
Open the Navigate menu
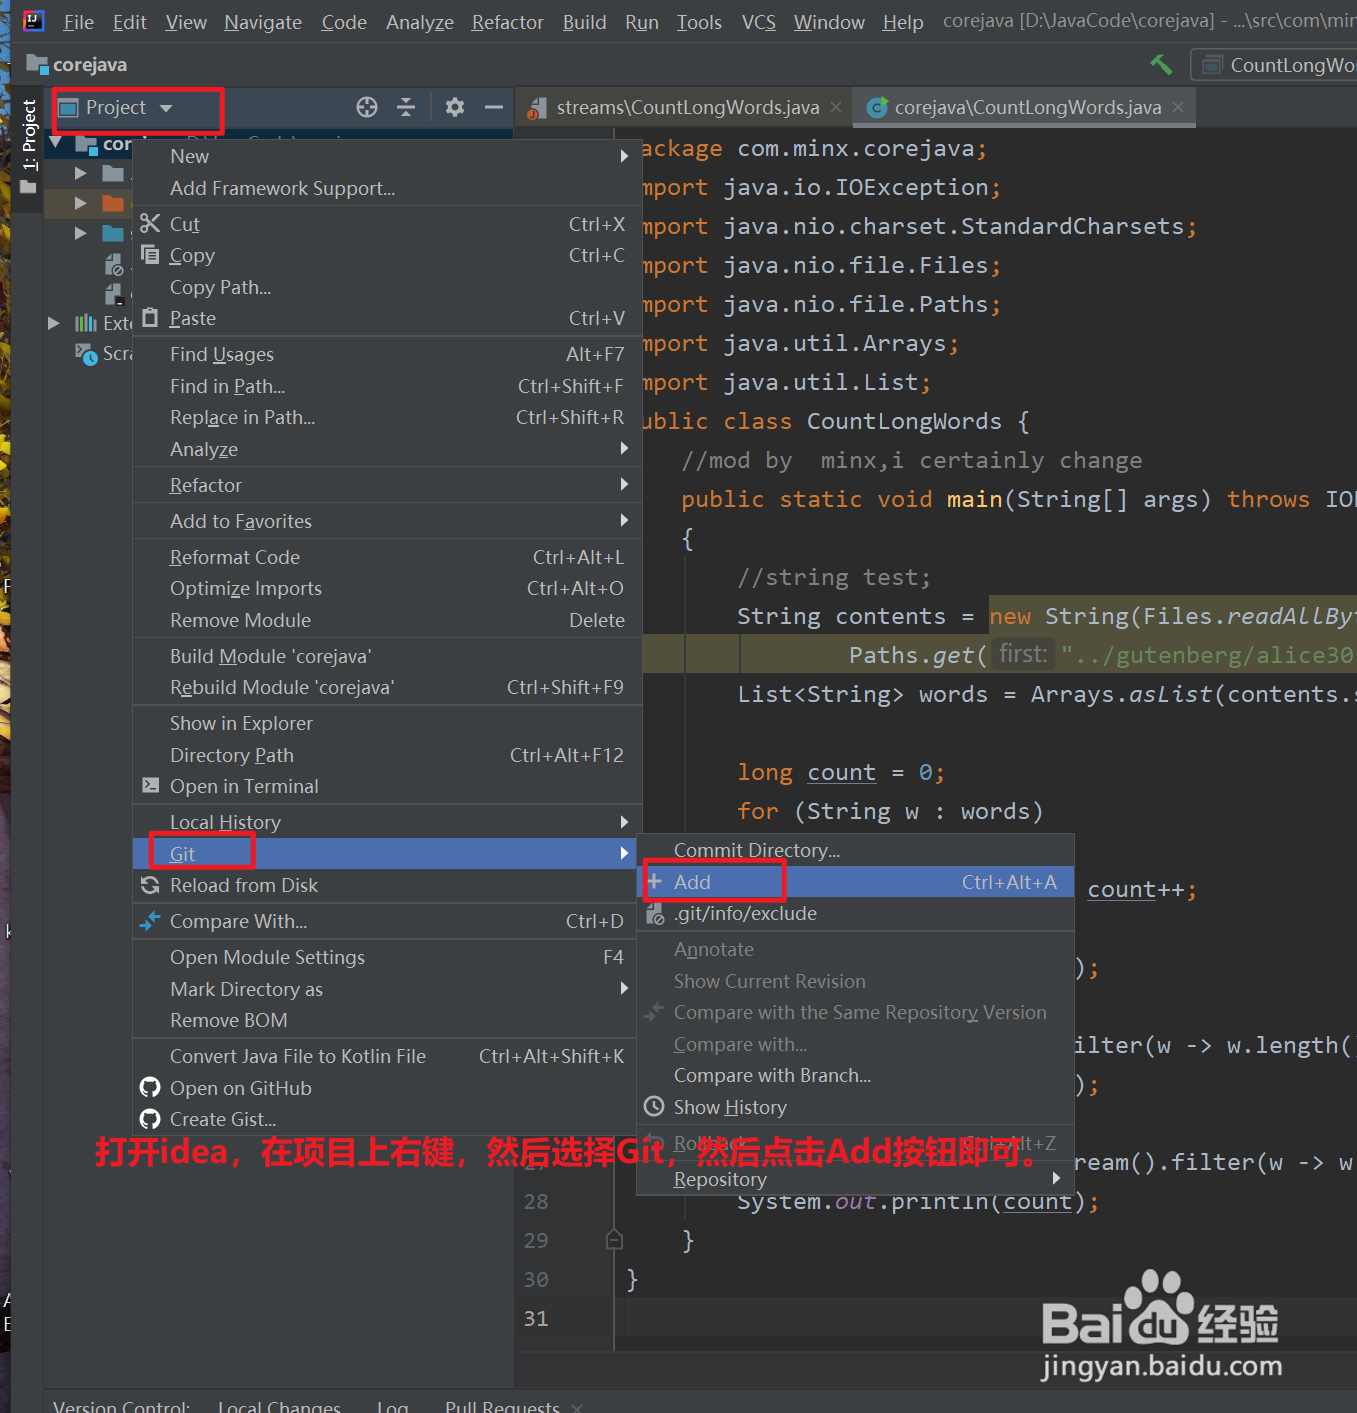(x=263, y=22)
